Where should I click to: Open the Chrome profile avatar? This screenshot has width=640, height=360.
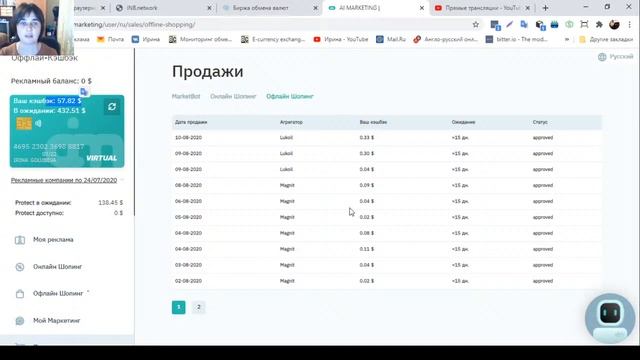pos(614,24)
